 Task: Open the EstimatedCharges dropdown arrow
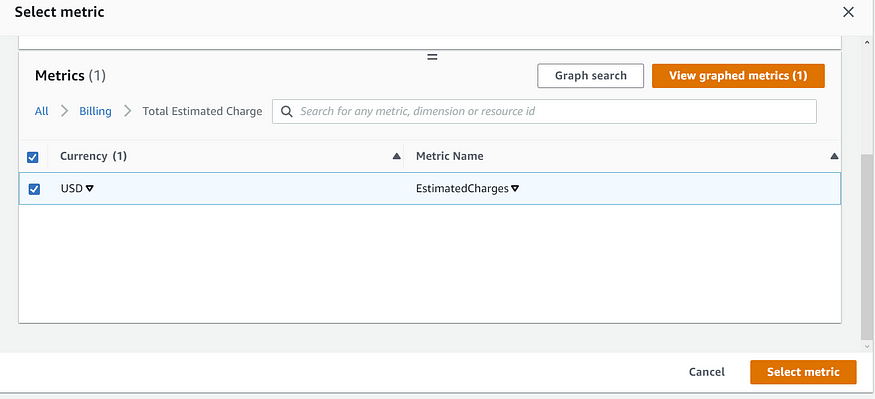coord(515,189)
